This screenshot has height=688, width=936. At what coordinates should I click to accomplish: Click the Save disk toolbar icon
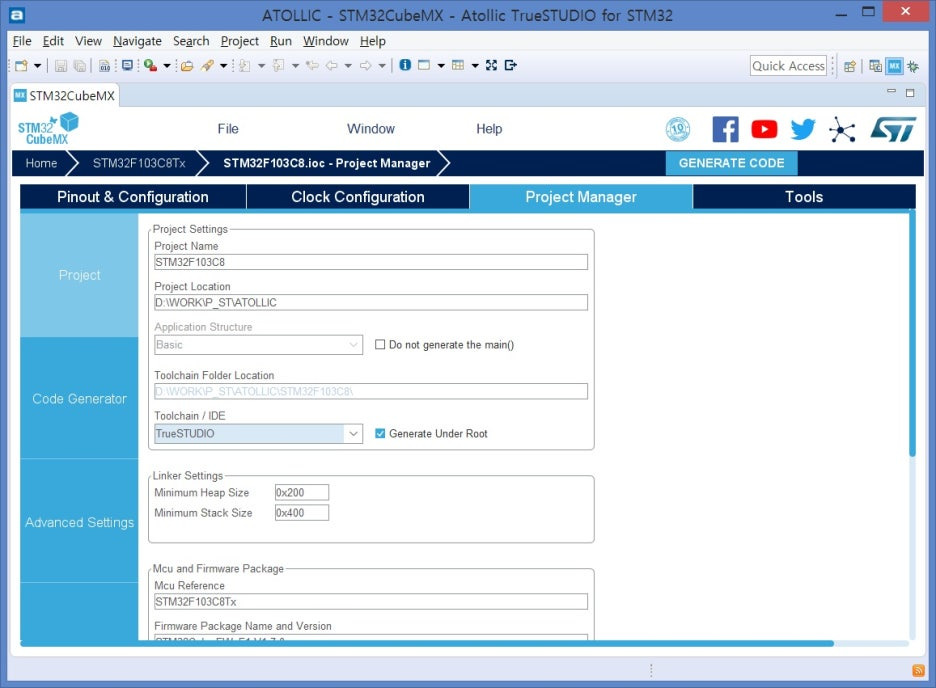[61, 66]
